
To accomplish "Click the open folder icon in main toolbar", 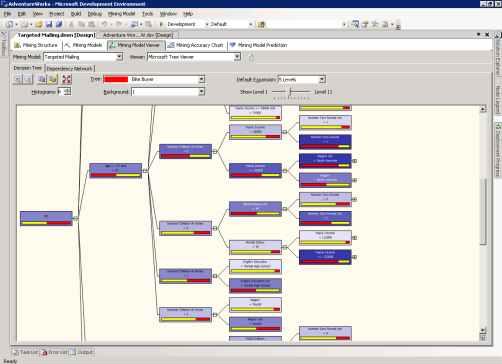I will 39,24.
